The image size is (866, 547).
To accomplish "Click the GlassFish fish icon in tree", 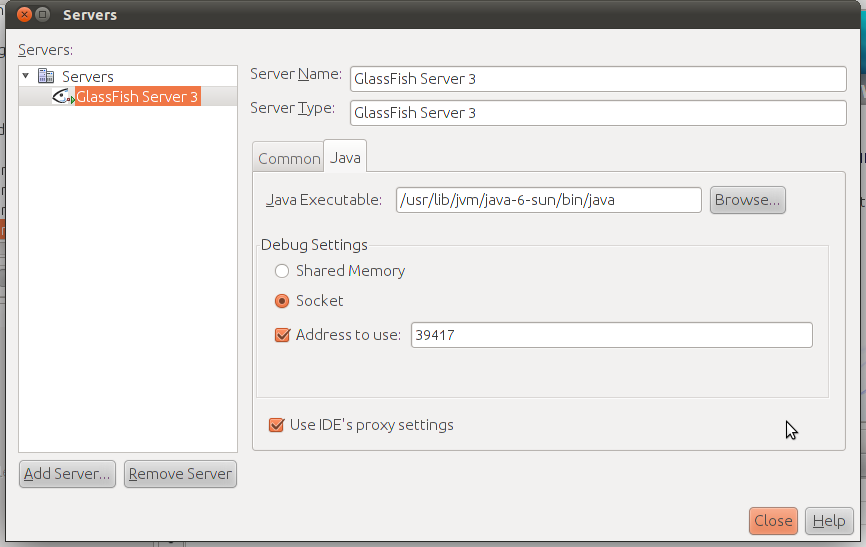I will click(x=63, y=97).
